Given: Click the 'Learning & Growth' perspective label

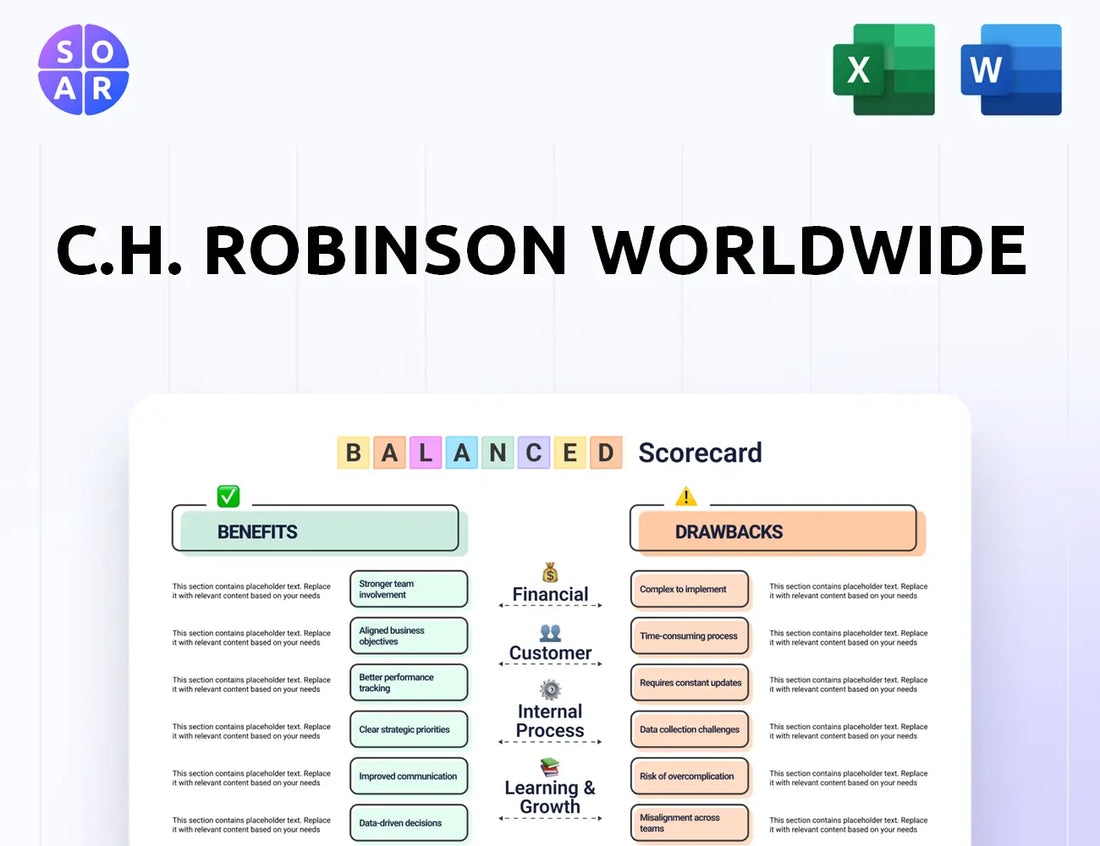Looking at the screenshot, I should tap(550, 797).
